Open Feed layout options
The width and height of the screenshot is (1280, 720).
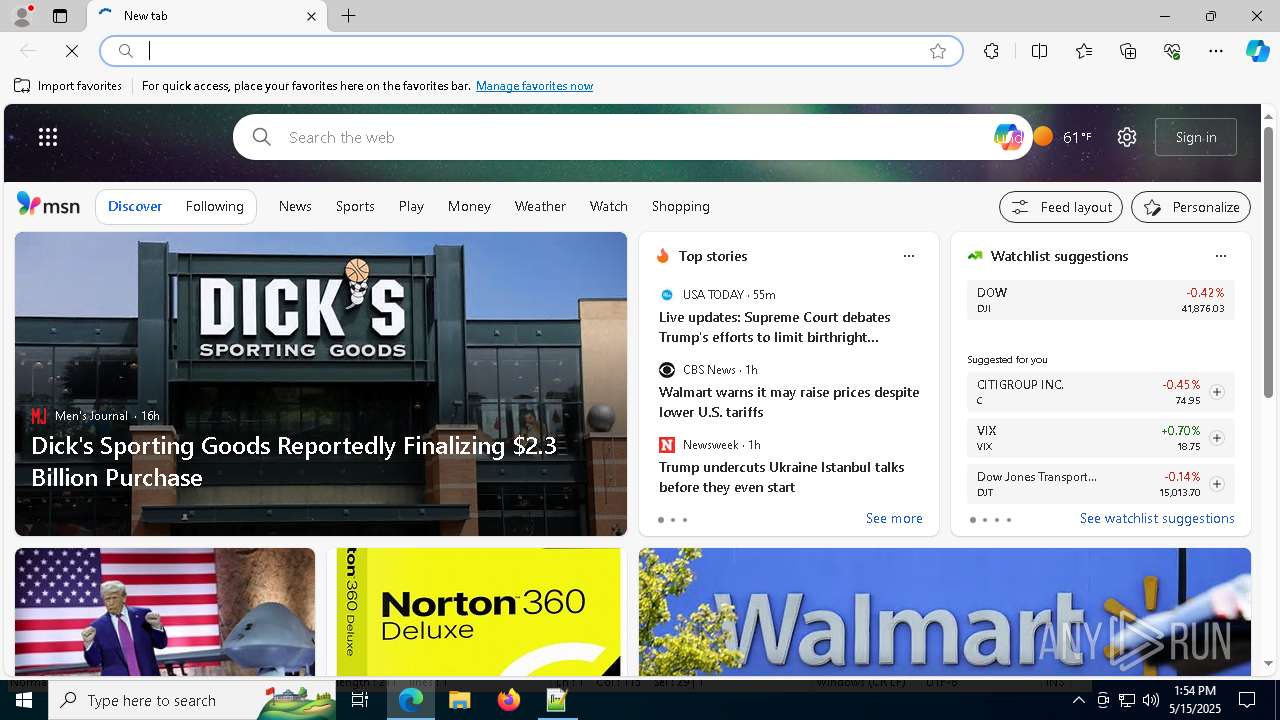1061,207
